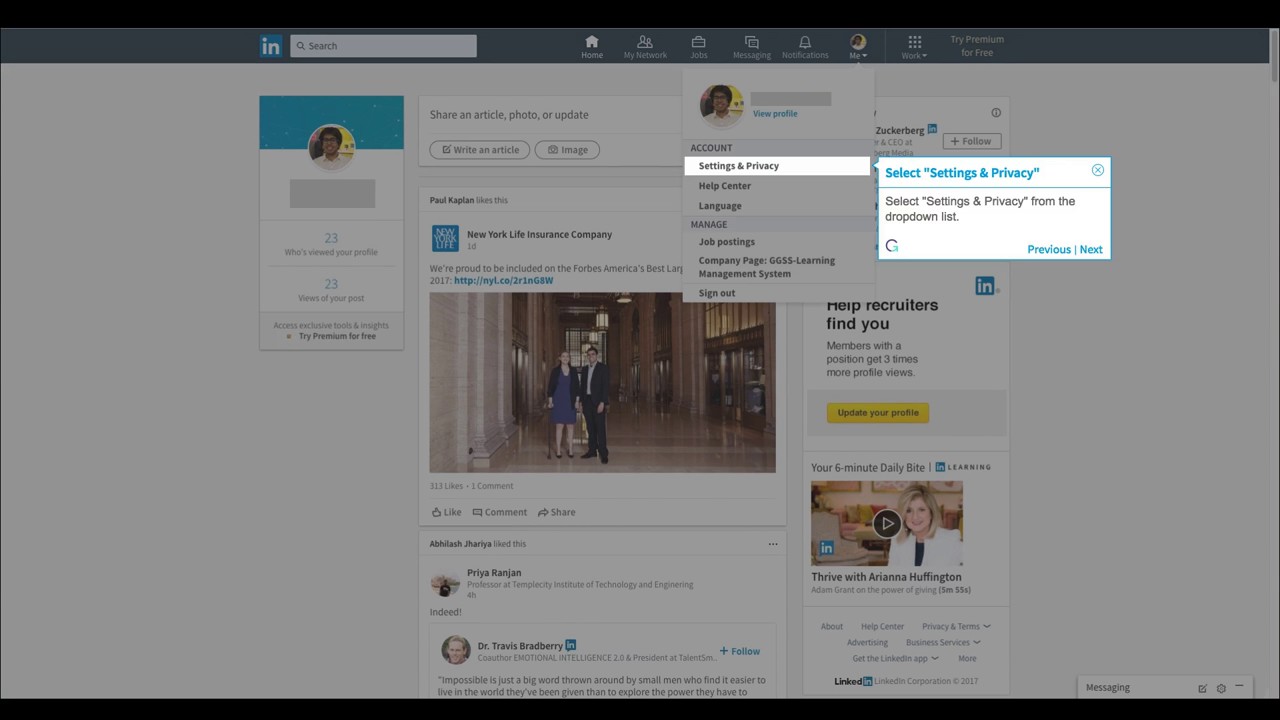Click the LinkedIn Learning logo
1280x720 pixels.
point(963,467)
